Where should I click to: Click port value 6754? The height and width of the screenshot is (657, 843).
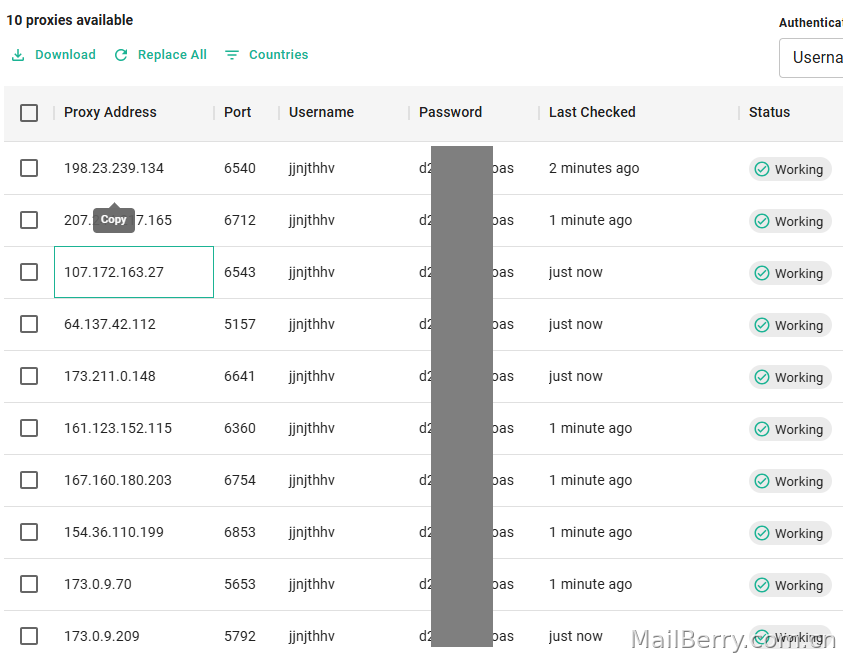(240, 480)
